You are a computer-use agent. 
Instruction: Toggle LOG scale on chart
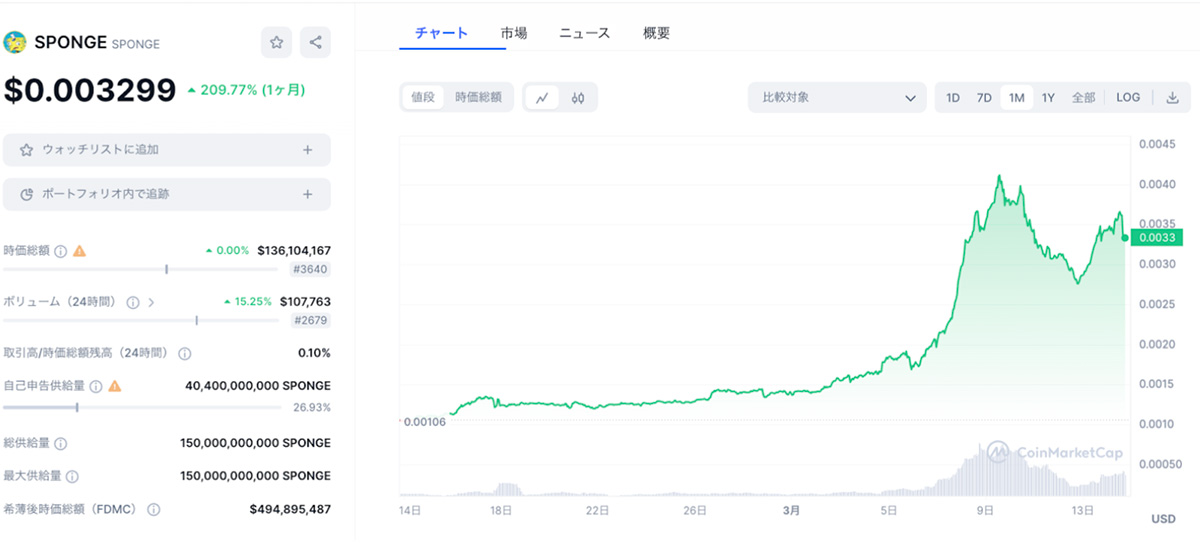coord(1128,98)
